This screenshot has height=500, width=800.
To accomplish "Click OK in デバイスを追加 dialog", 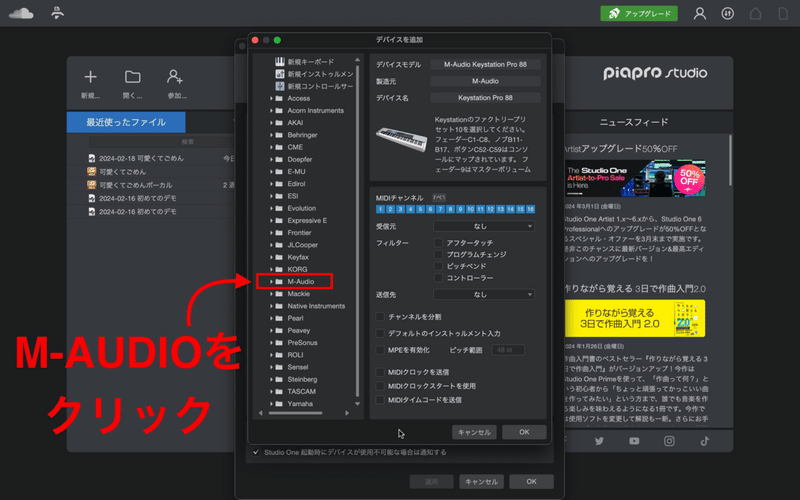I will [x=524, y=432].
